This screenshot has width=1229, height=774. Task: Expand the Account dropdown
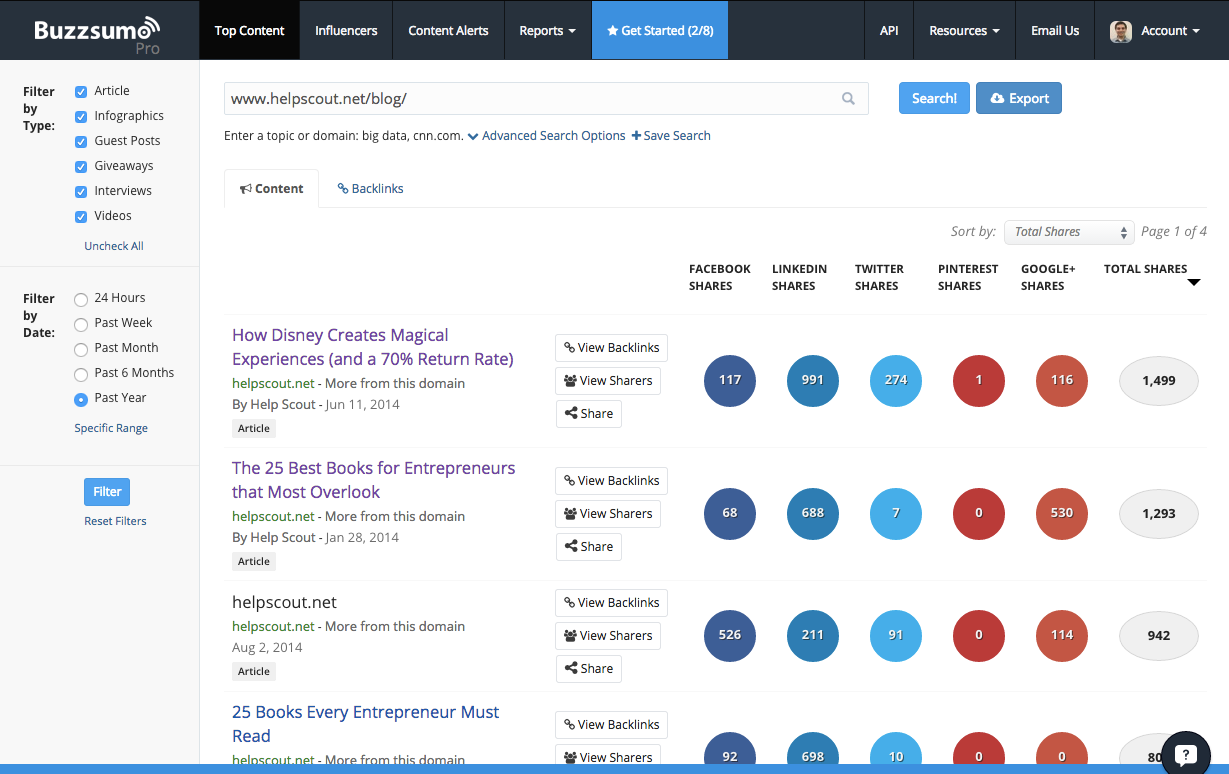[1155, 30]
